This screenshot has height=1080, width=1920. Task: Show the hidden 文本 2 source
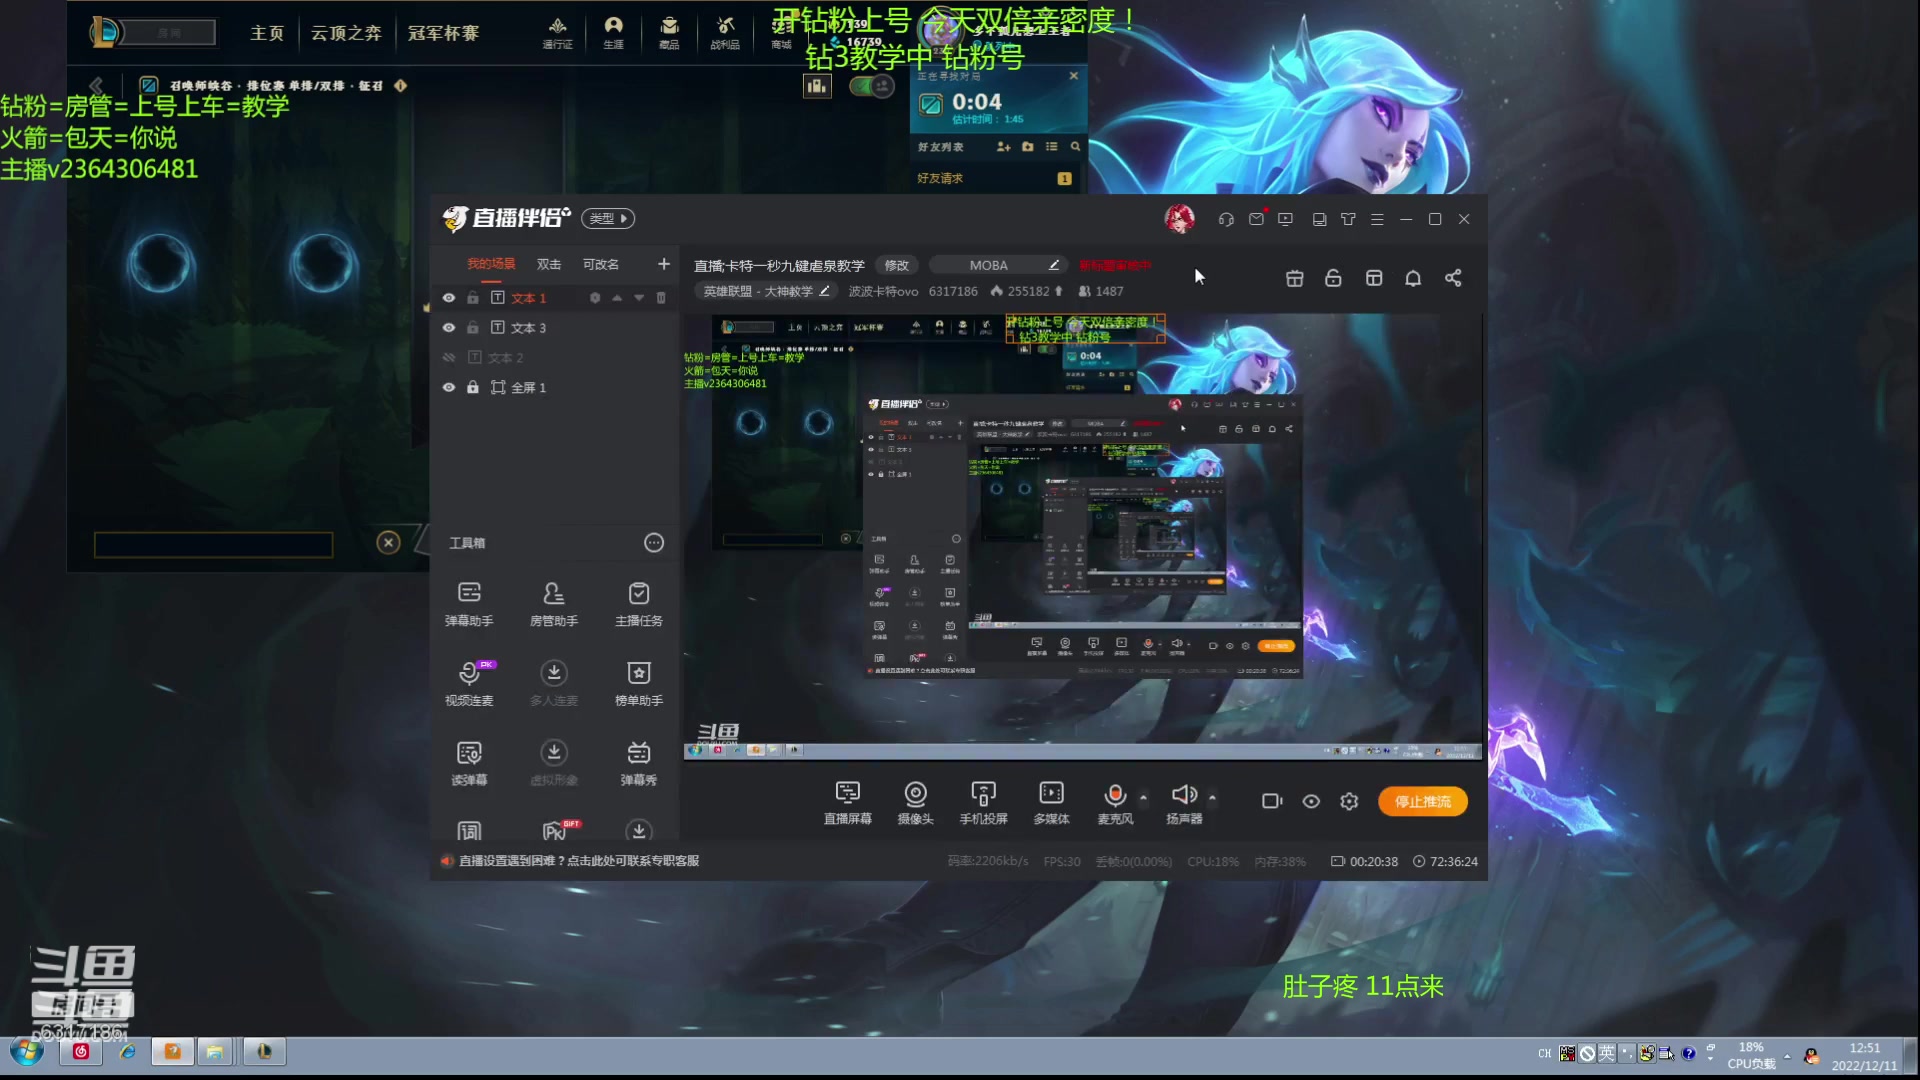(x=449, y=357)
